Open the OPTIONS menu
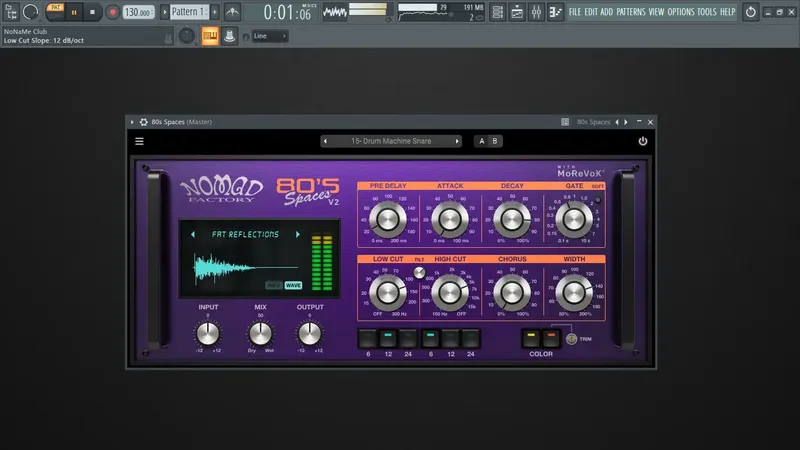 click(681, 12)
